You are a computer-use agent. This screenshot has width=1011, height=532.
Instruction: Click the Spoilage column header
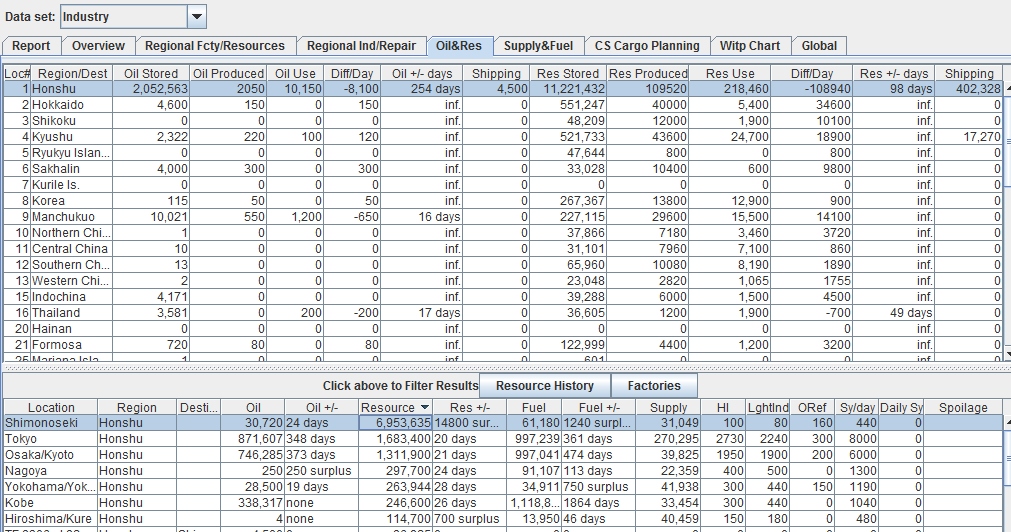click(x=963, y=408)
